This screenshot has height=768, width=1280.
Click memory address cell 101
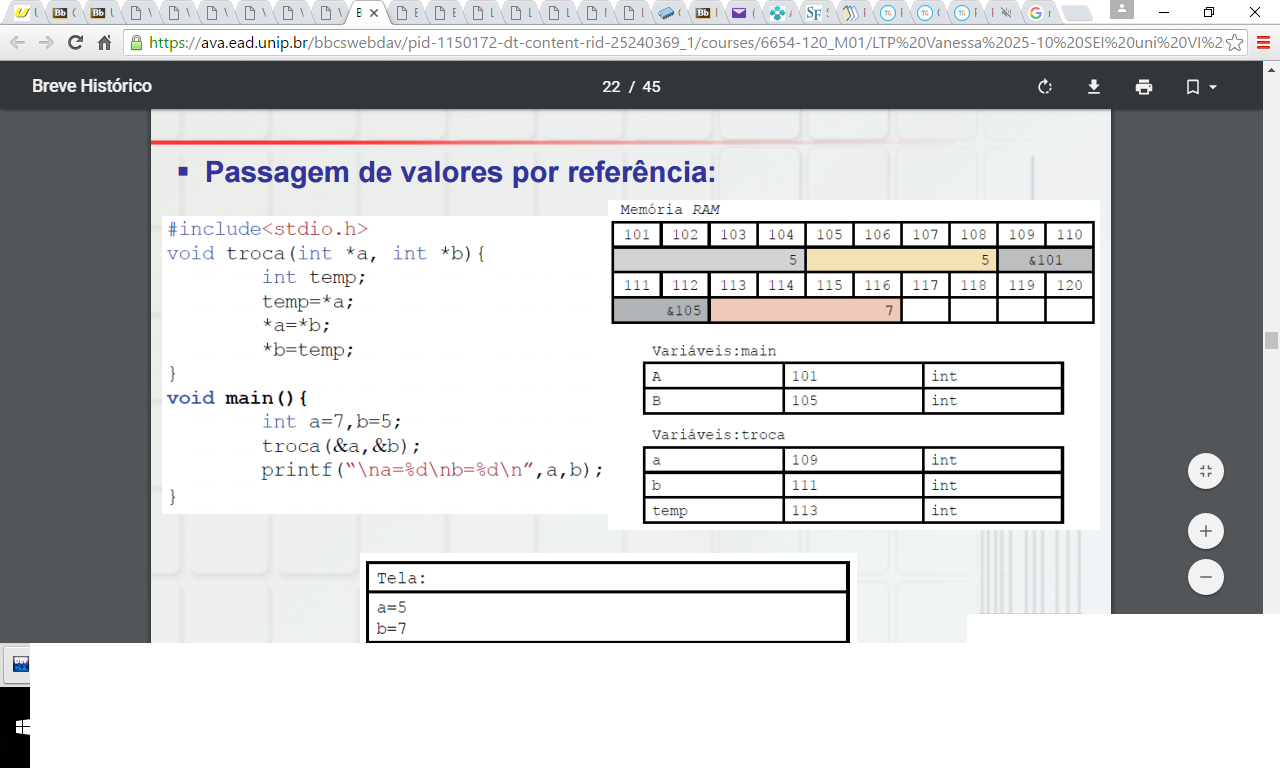637,235
